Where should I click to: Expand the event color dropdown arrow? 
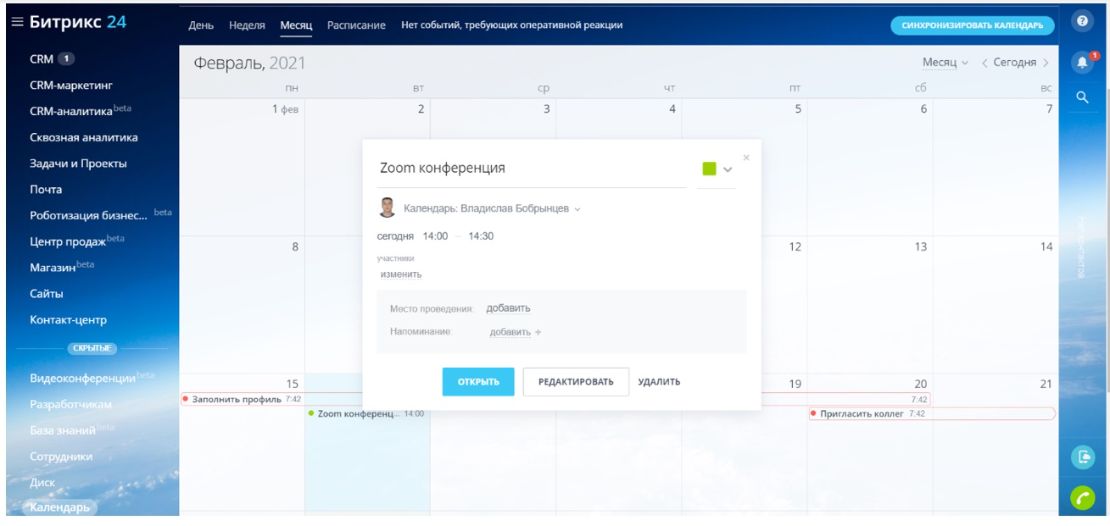pyautogui.click(x=727, y=170)
